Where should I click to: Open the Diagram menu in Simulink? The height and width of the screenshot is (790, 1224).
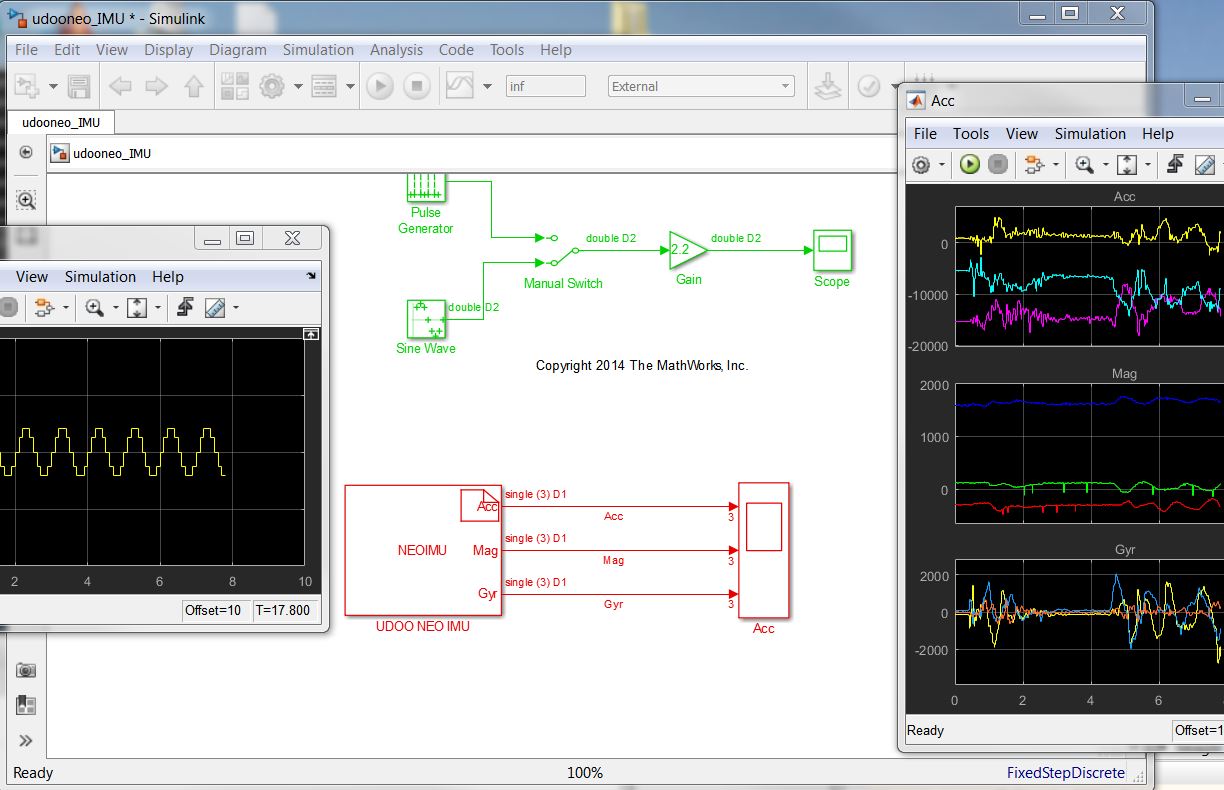[x=238, y=50]
